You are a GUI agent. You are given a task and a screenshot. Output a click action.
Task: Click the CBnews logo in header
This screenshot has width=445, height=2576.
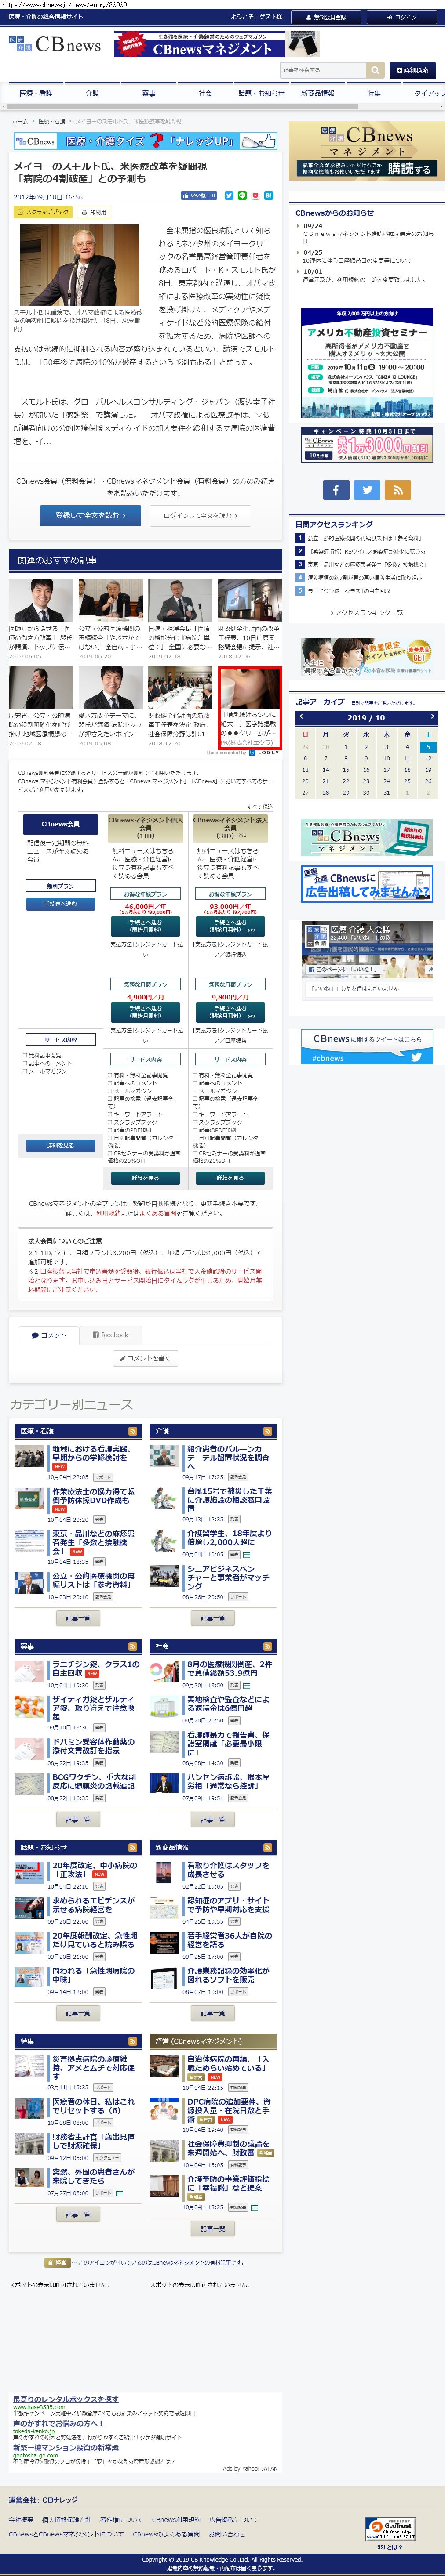pyautogui.click(x=54, y=44)
